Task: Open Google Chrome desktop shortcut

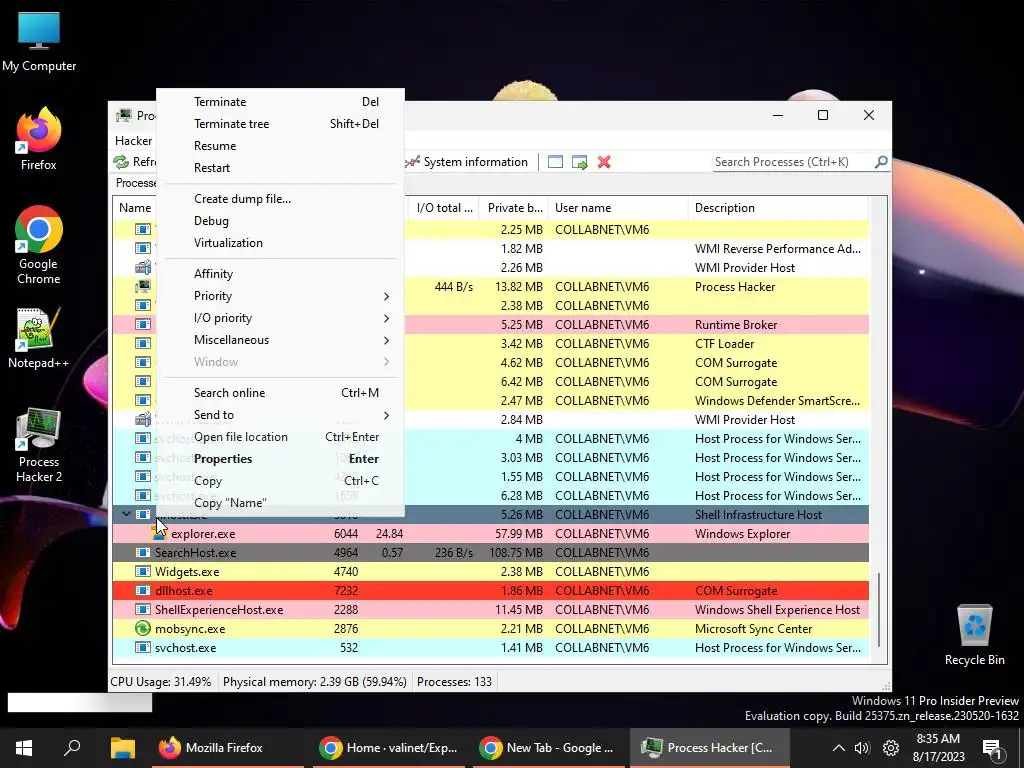Action: coord(39,246)
